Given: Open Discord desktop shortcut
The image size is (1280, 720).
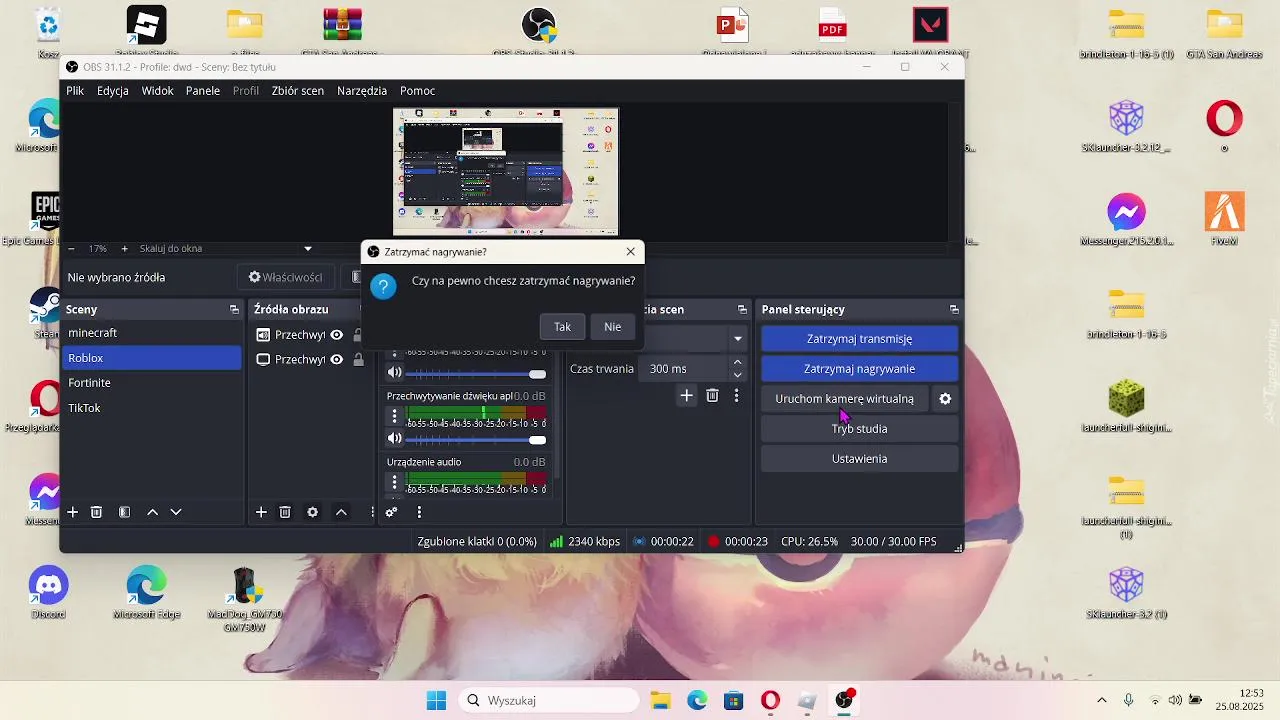Looking at the screenshot, I should (47, 592).
